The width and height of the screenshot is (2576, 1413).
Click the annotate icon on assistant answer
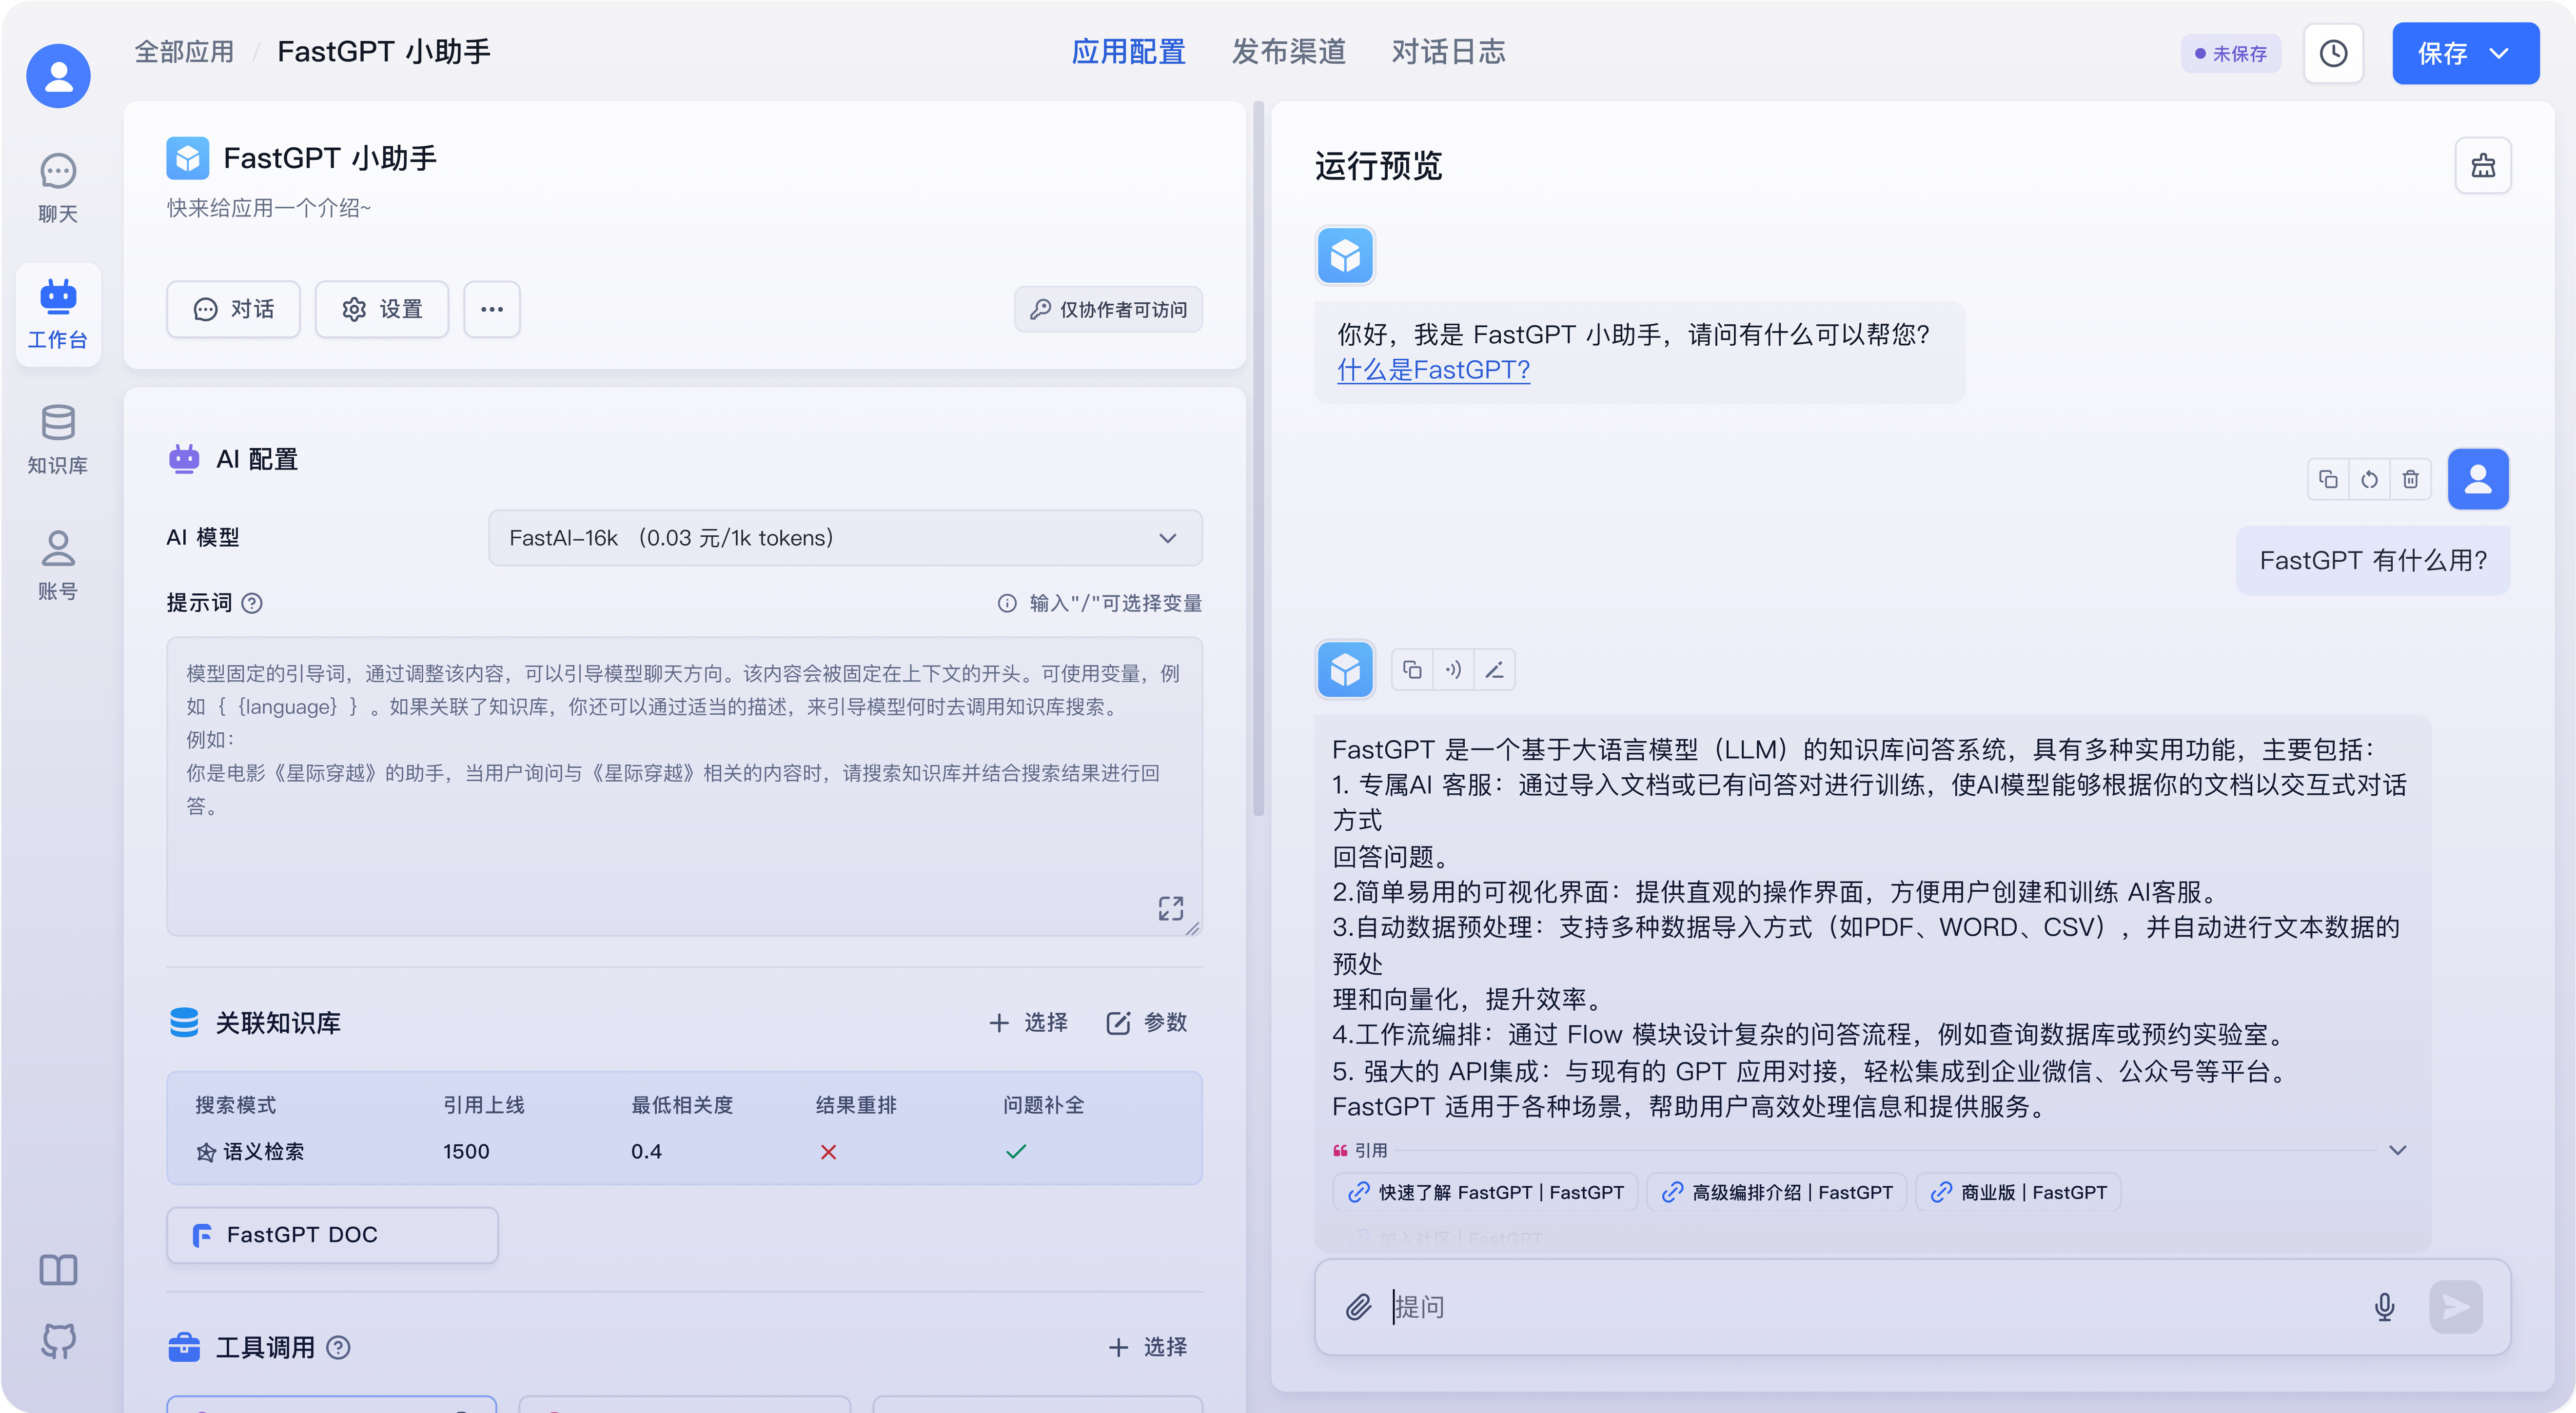(x=1494, y=670)
